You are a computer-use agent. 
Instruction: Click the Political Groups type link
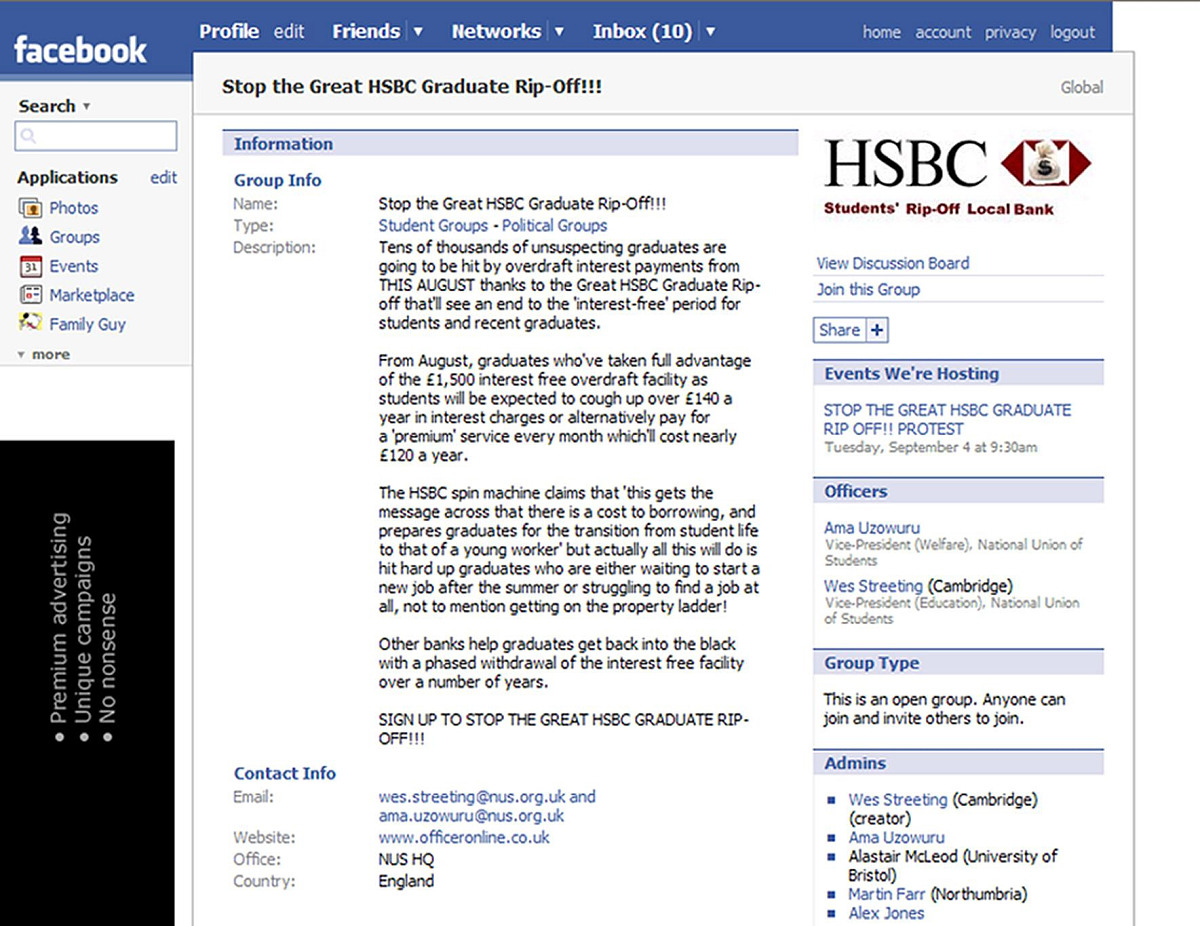point(555,225)
